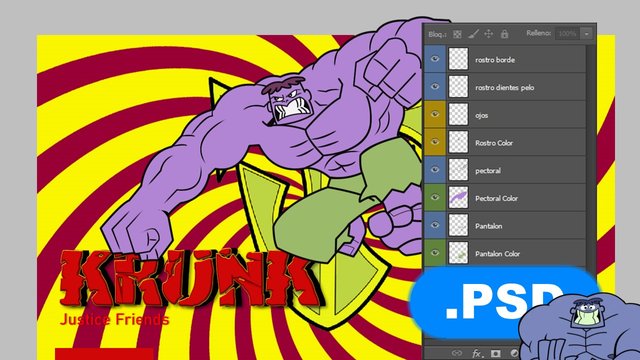Click the "Bloq.:" lock label
The height and width of the screenshot is (360, 640).
click(x=437, y=35)
